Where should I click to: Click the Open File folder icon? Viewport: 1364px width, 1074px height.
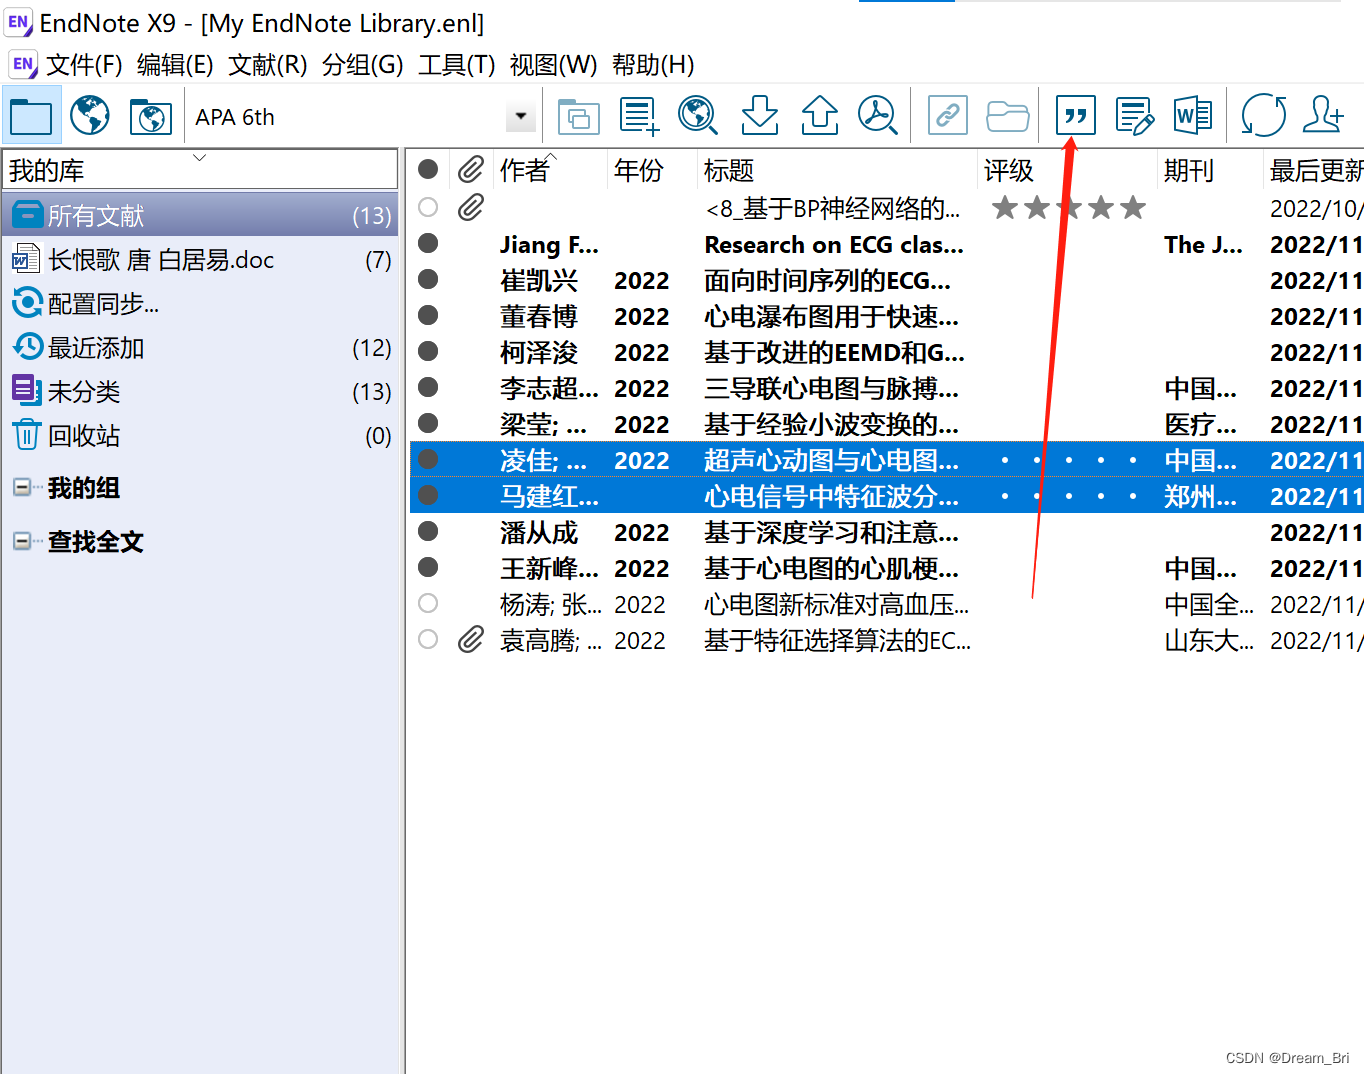[1008, 116]
